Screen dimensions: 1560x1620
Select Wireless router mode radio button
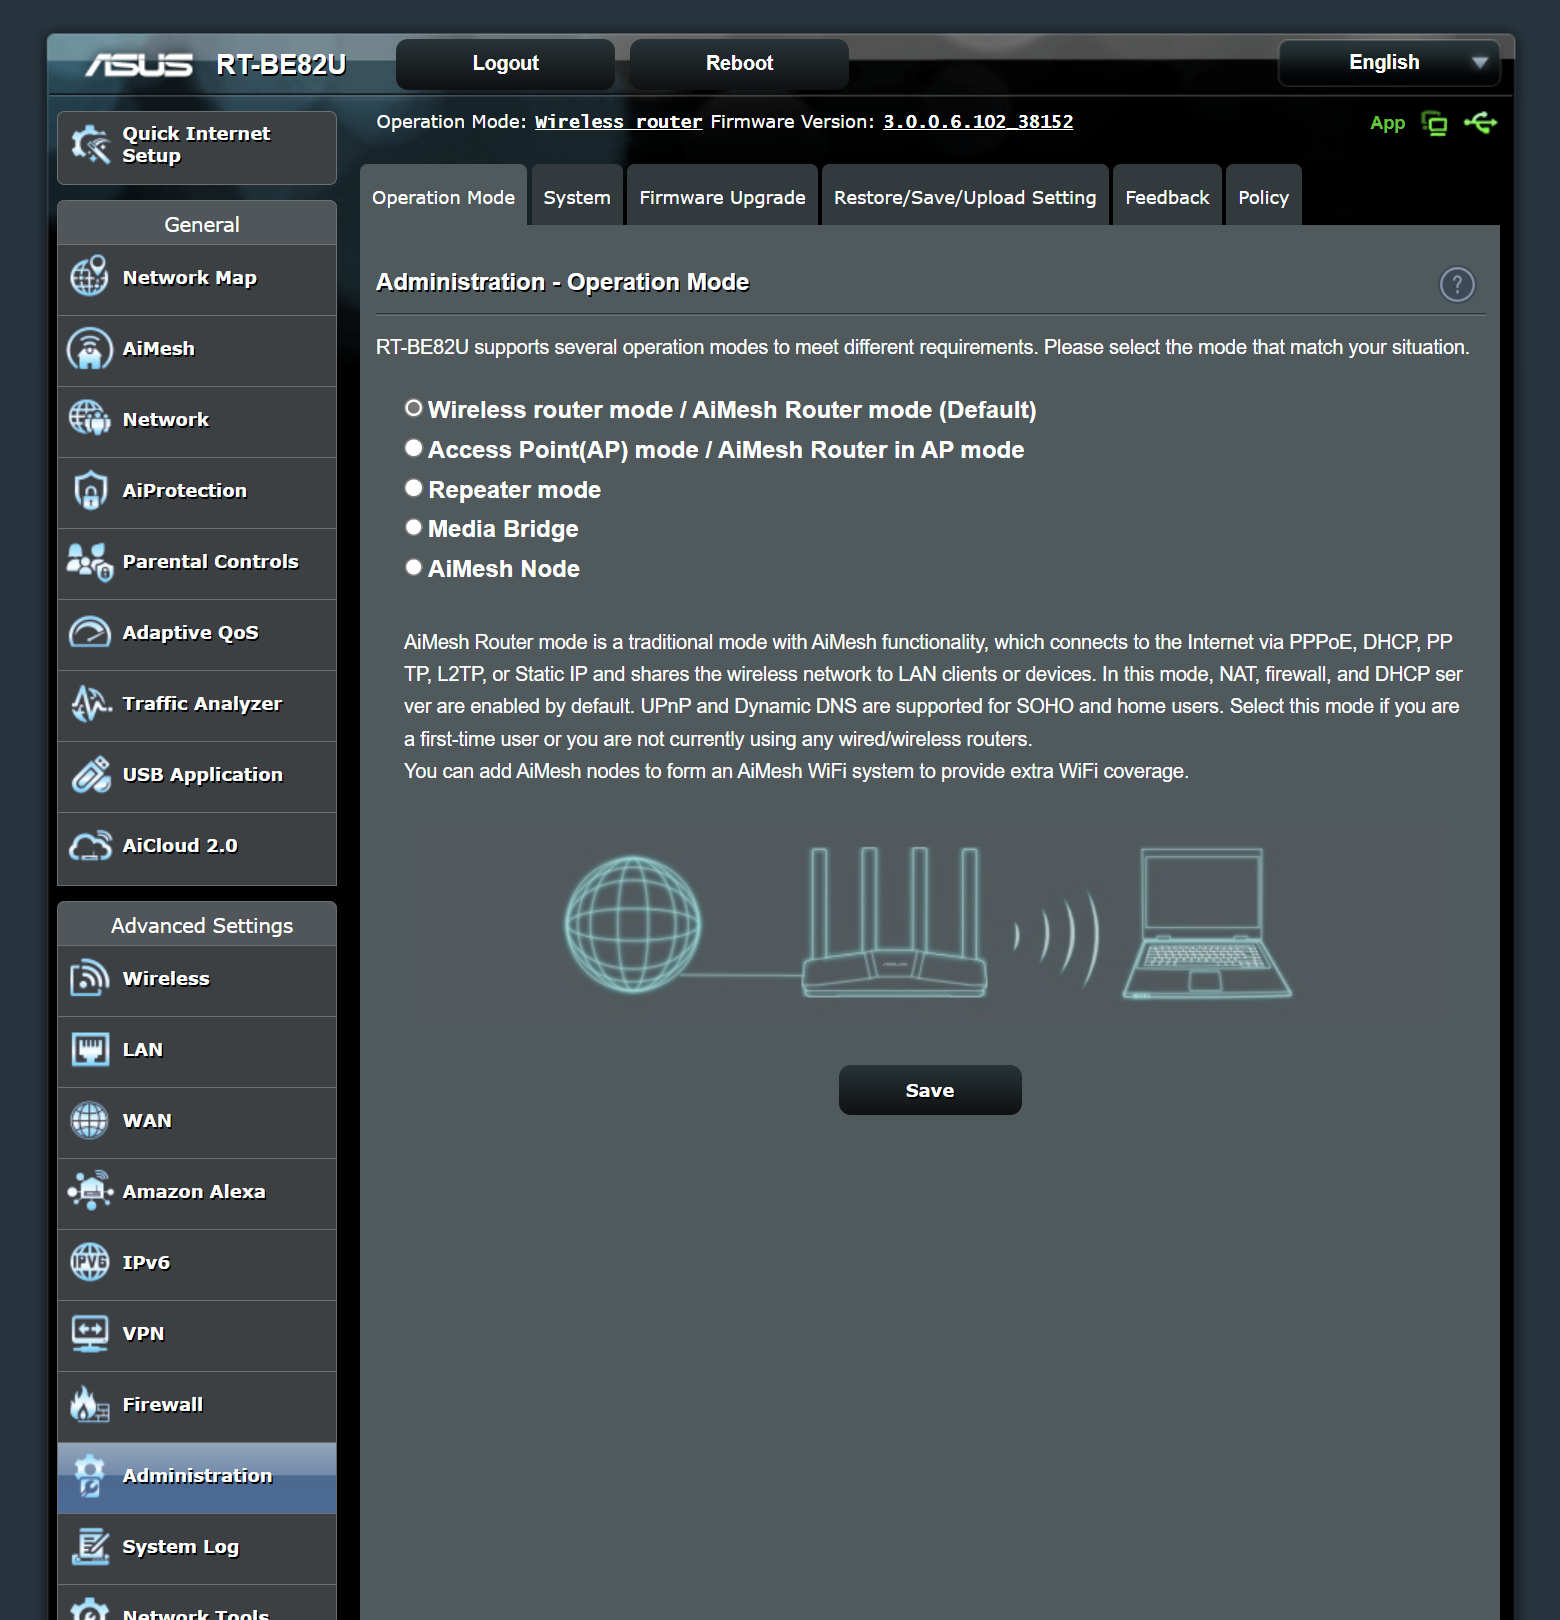(x=413, y=408)
